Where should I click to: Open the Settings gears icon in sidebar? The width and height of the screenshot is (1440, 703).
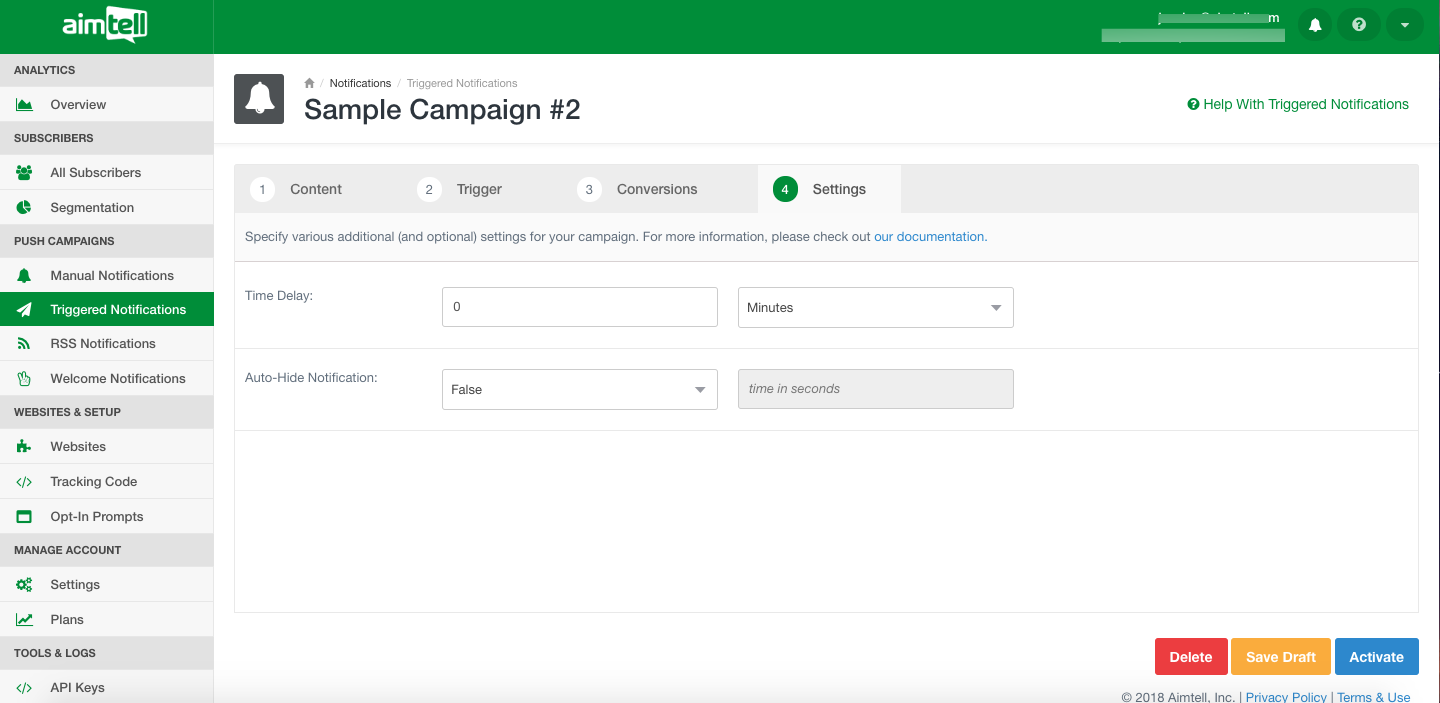pyautogui.click(x=25, y=585)
